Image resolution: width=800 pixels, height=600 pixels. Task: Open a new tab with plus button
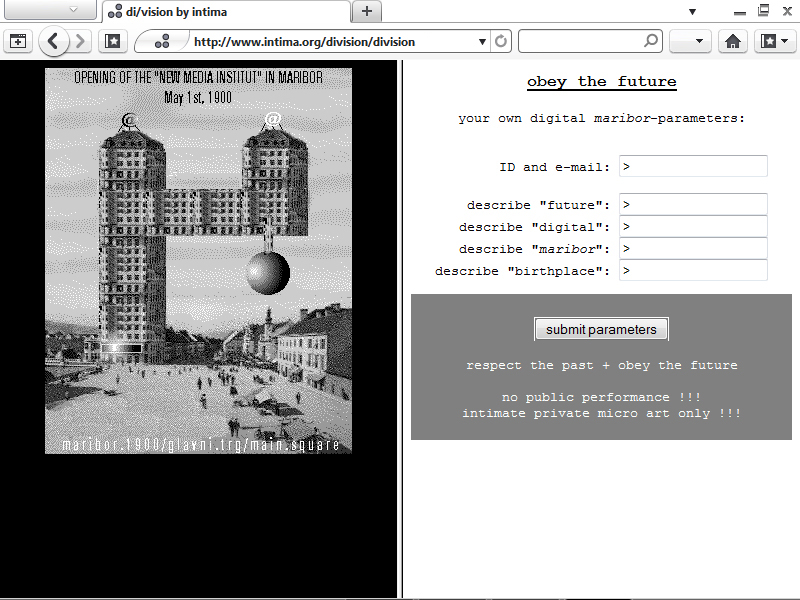367,11
